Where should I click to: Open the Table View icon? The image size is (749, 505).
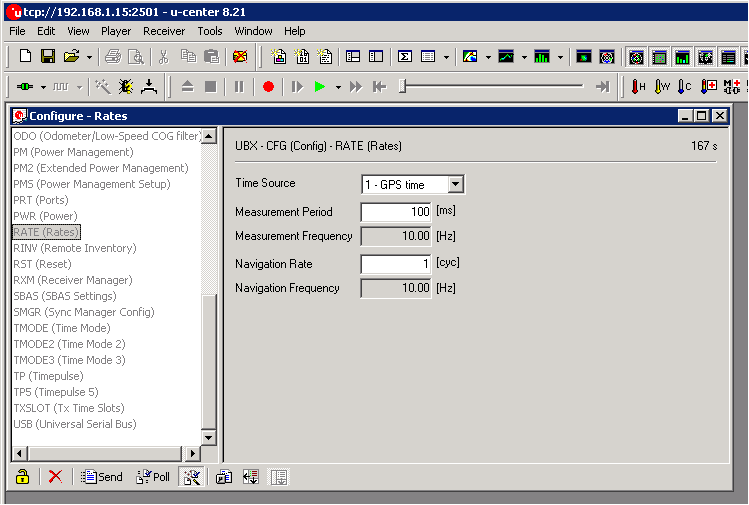(x=428, y=56)
